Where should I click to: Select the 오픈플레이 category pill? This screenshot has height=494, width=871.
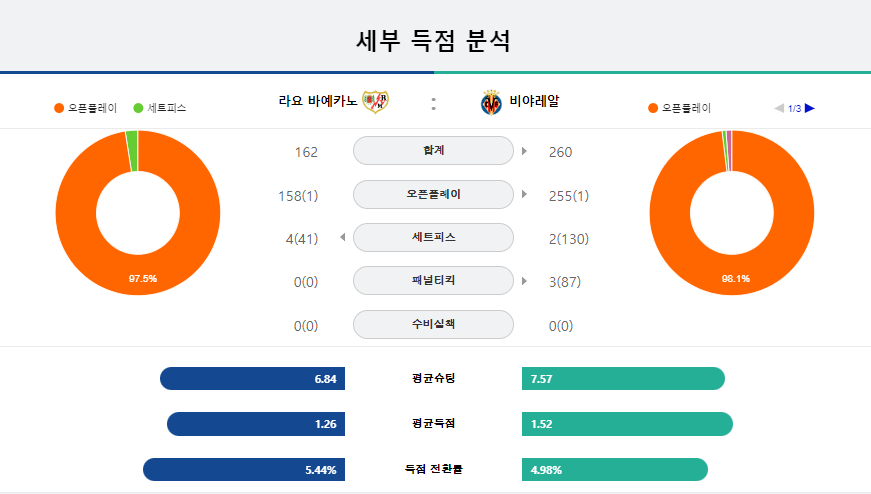click(433, 194)
